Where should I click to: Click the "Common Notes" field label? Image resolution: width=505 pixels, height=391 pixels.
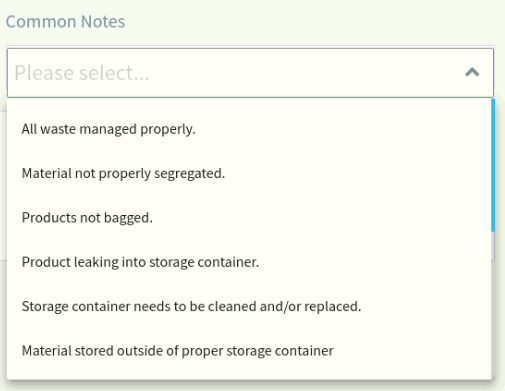[x=65, y=22]
